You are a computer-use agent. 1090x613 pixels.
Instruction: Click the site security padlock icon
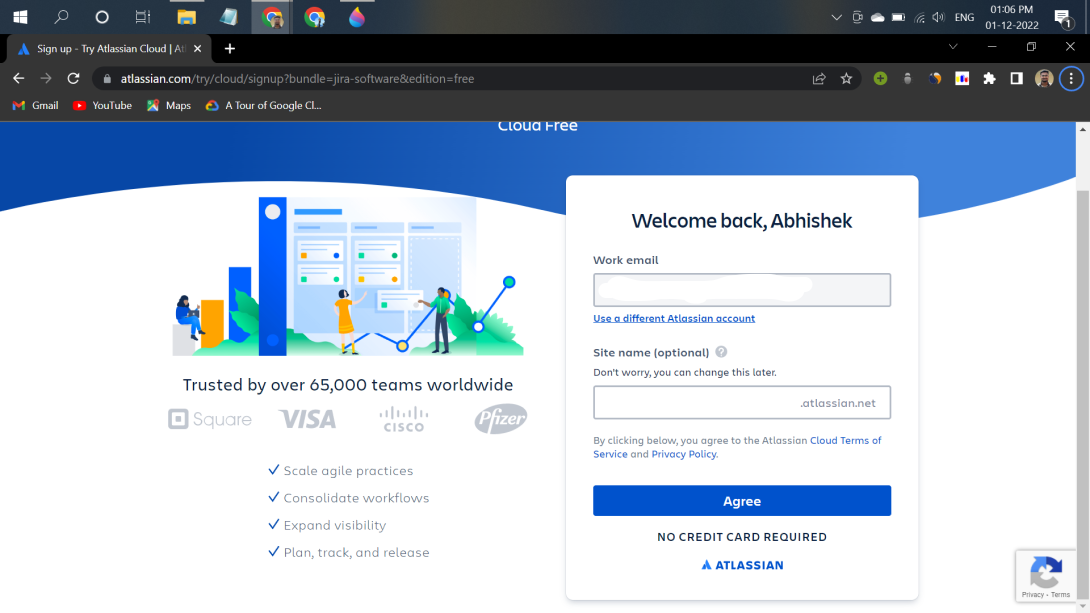click(107, 78)
